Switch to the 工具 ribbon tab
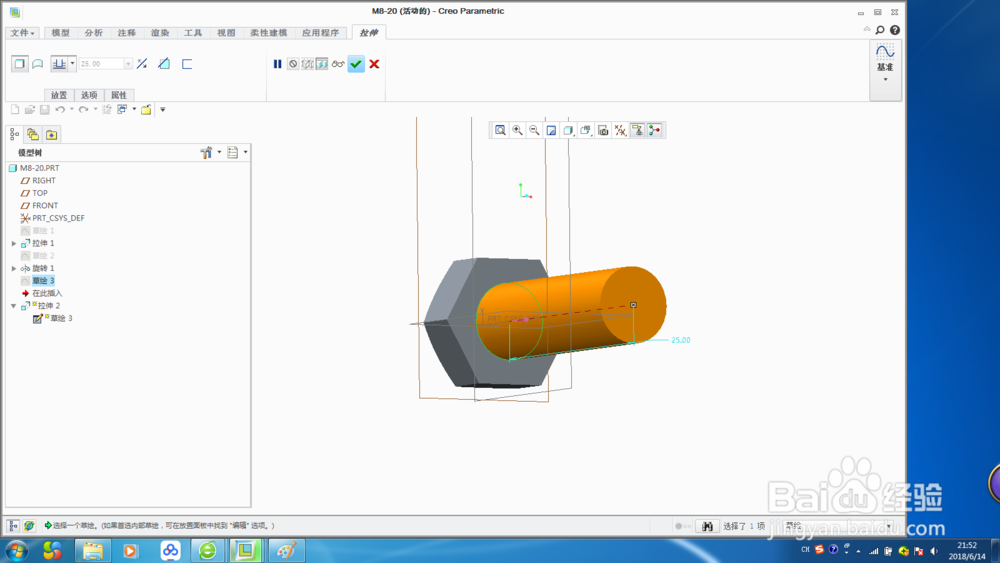 tap(193, 33)
